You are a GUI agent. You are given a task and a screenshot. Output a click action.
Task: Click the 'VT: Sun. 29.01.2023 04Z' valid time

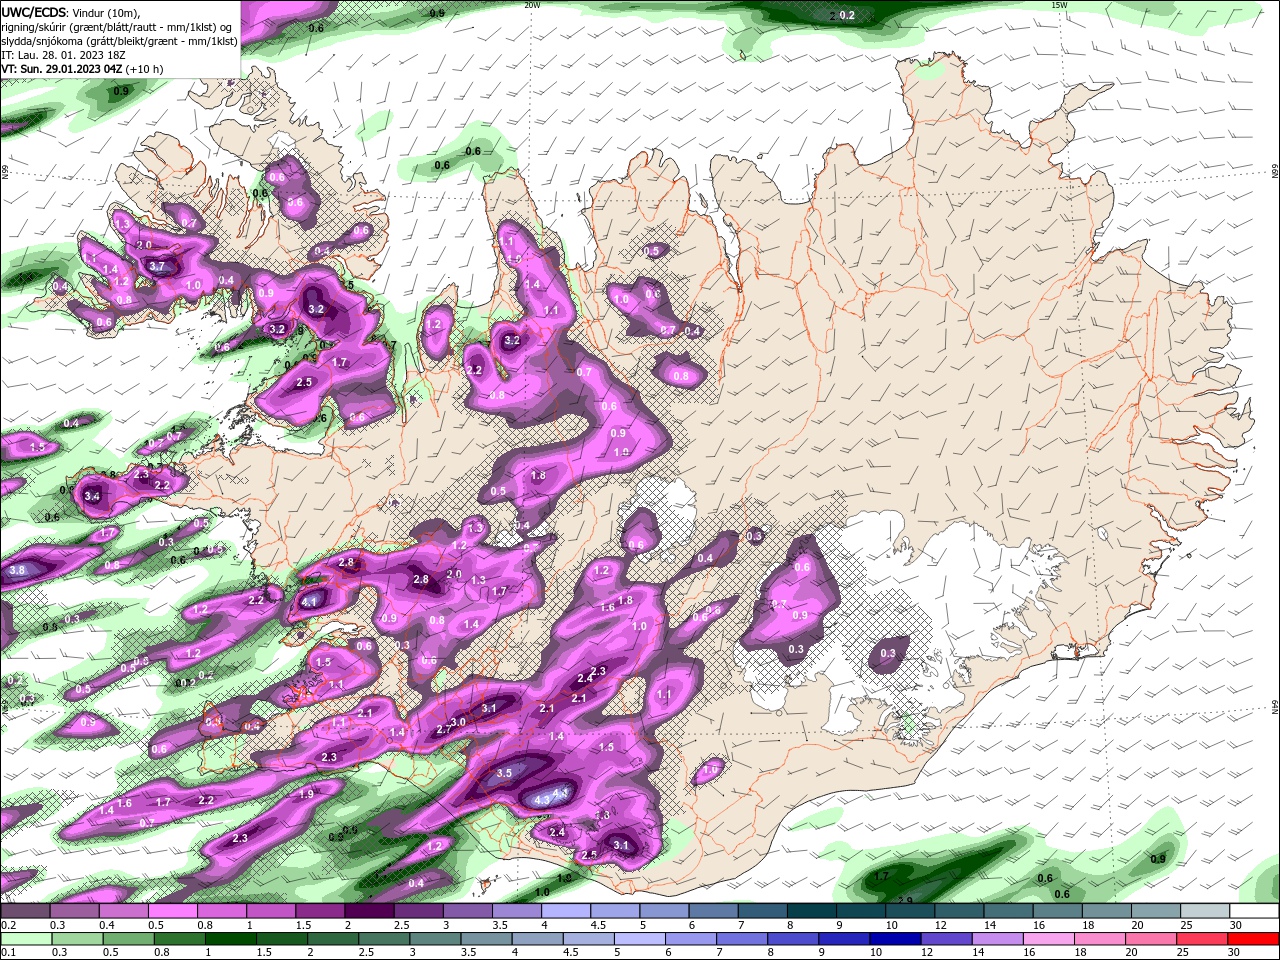(61, 69)
